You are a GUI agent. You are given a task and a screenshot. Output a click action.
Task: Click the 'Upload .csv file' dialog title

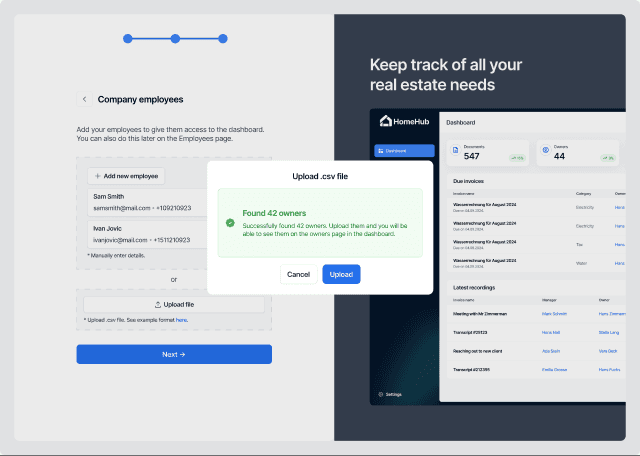(320, 176)
